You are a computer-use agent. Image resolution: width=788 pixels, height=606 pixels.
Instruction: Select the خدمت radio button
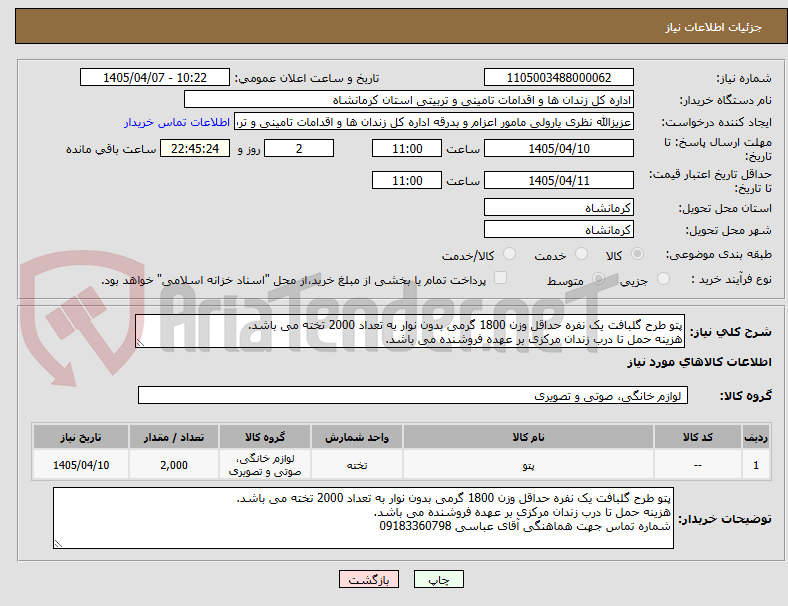coord(581,254)
